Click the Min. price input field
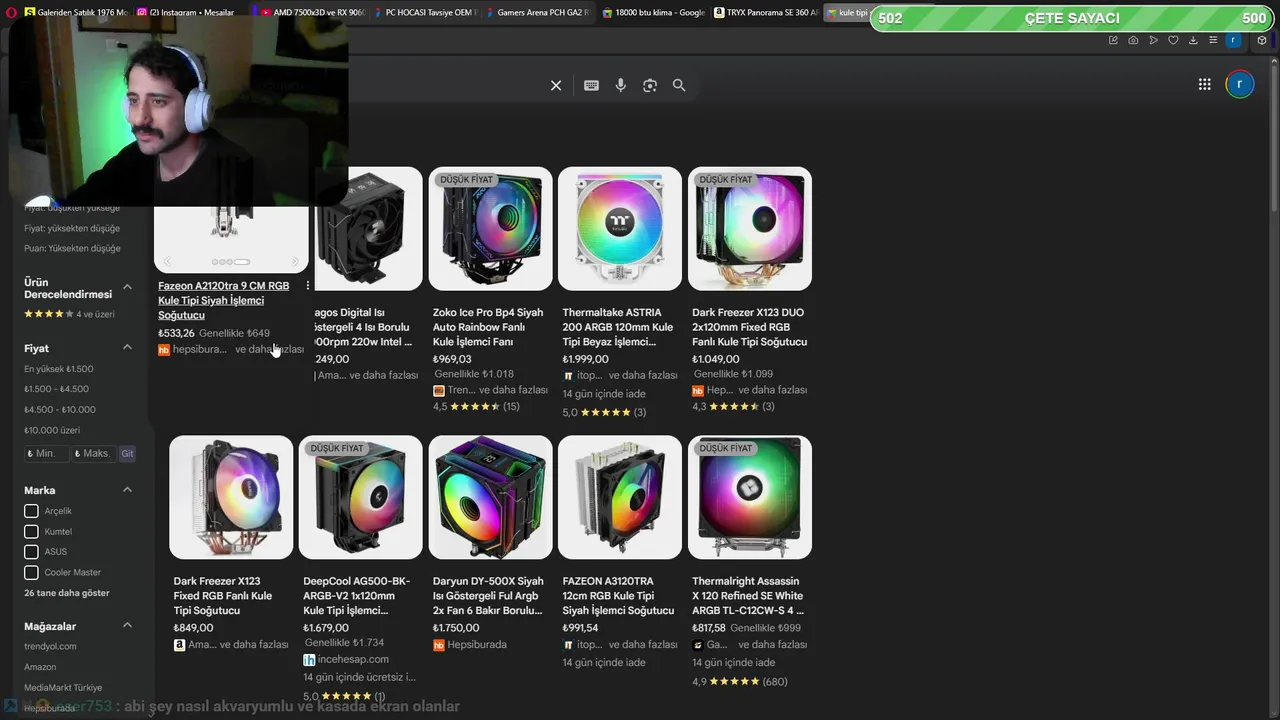Image resolution: width=1280 pixels, height=720 pixels. point(47,454)
